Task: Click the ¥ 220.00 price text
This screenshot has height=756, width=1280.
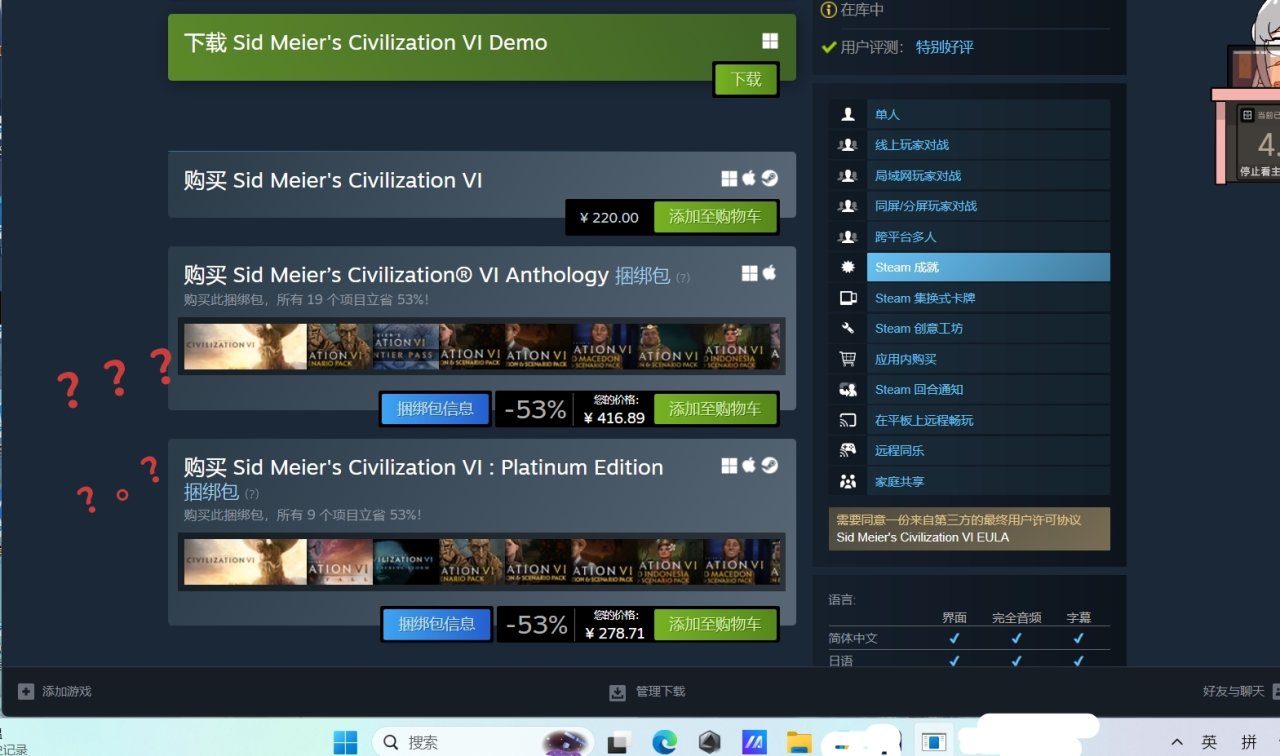Action: point(609,217)
